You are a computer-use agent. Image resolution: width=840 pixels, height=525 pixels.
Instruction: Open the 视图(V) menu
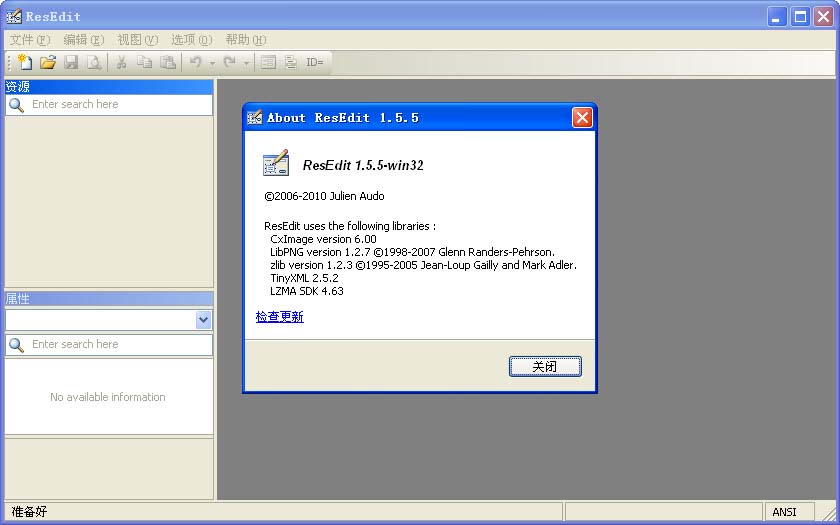click(137, 40)
